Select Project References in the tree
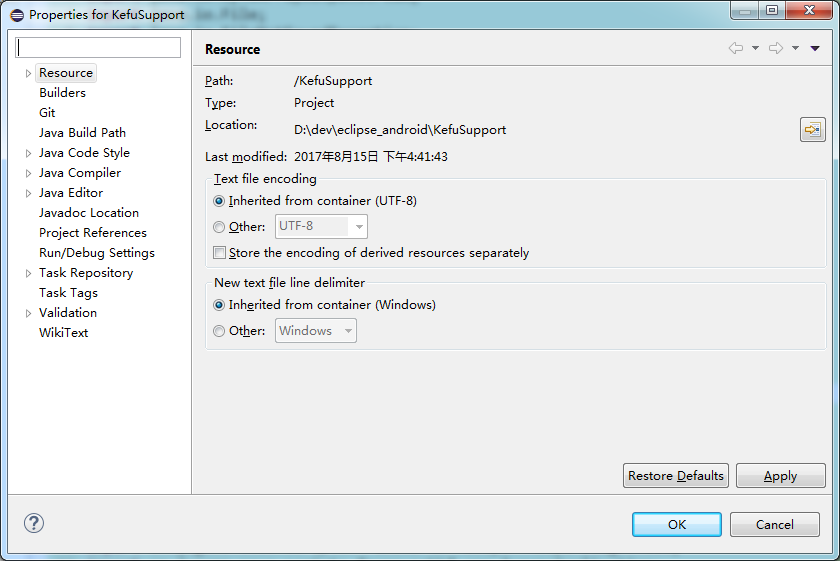The width and height of the screenshot is (840, 561). [93, 233]
